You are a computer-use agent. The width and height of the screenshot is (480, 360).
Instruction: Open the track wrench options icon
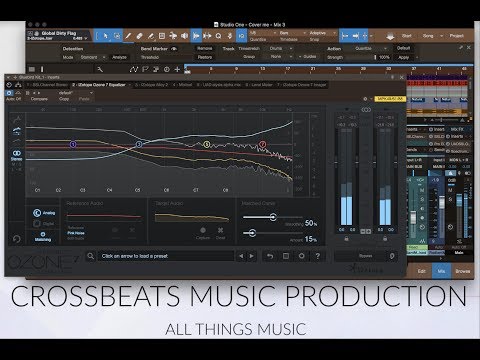[x=100, y=69]
